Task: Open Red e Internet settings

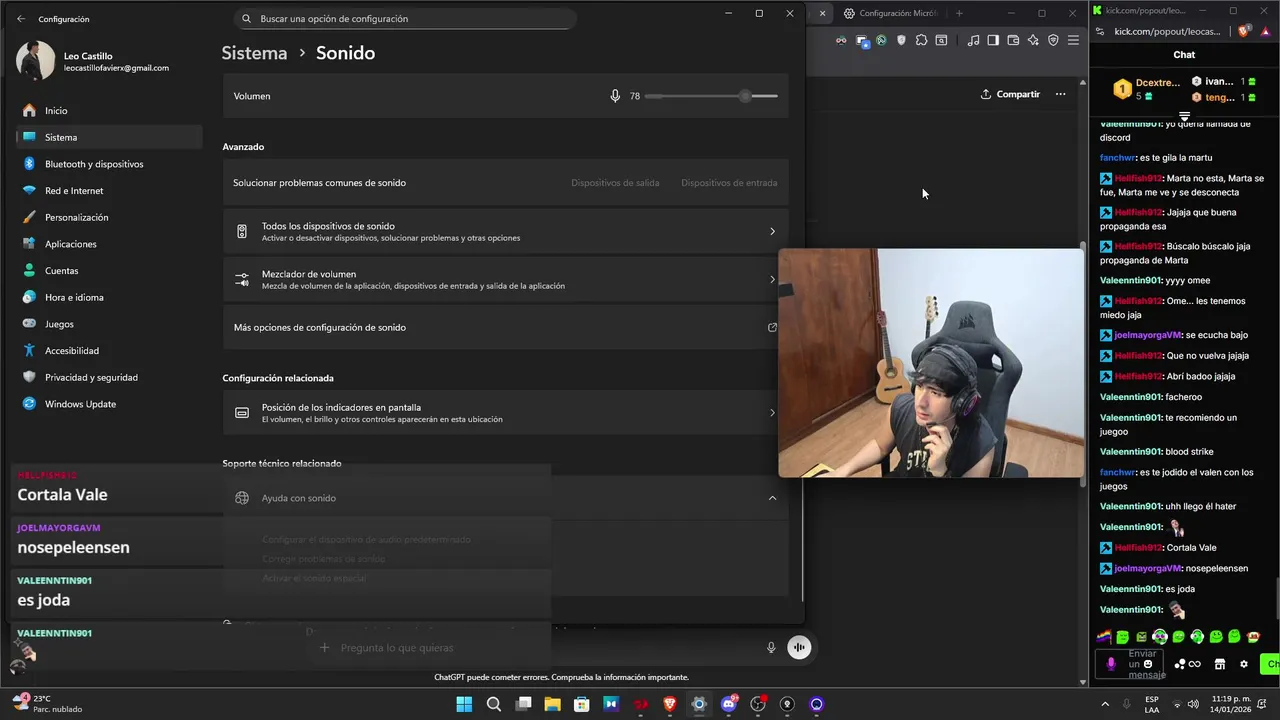Action: [110, 191]
